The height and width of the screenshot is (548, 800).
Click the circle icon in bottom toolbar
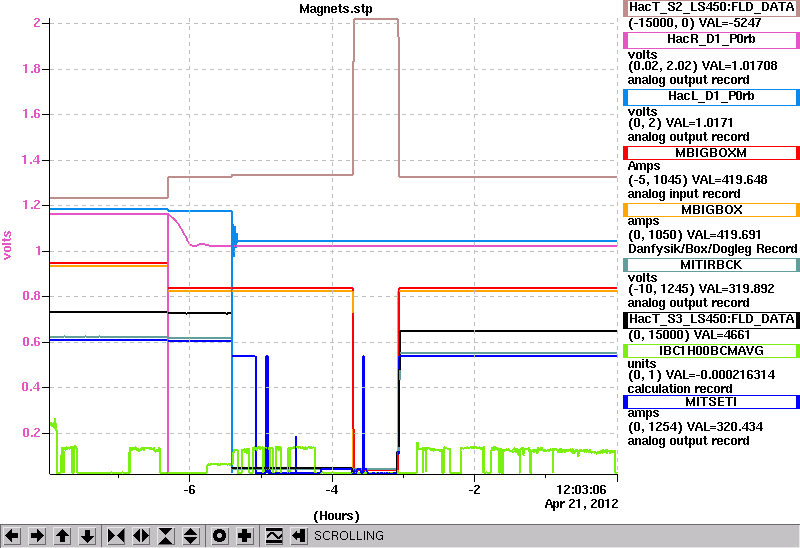click(220, 536)
